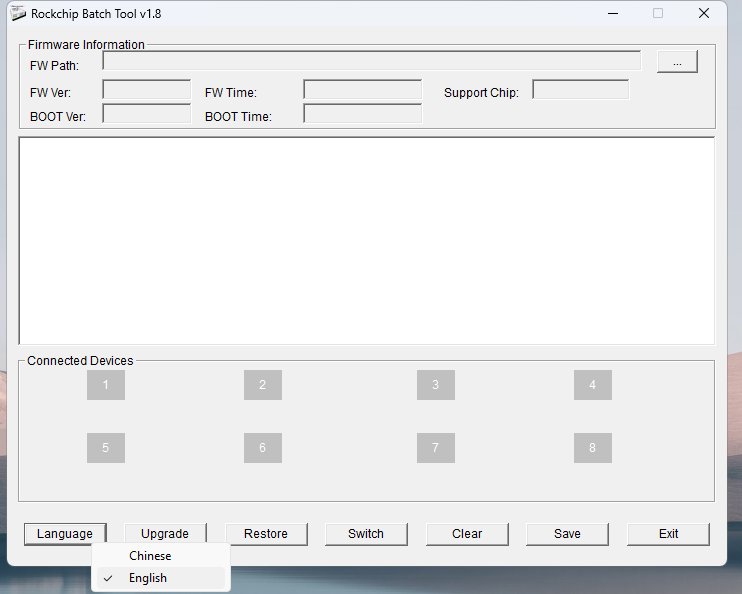This screenshot has width=742, height=594.
Task: Clear the log with Clear button
Action: coord(467,534)
